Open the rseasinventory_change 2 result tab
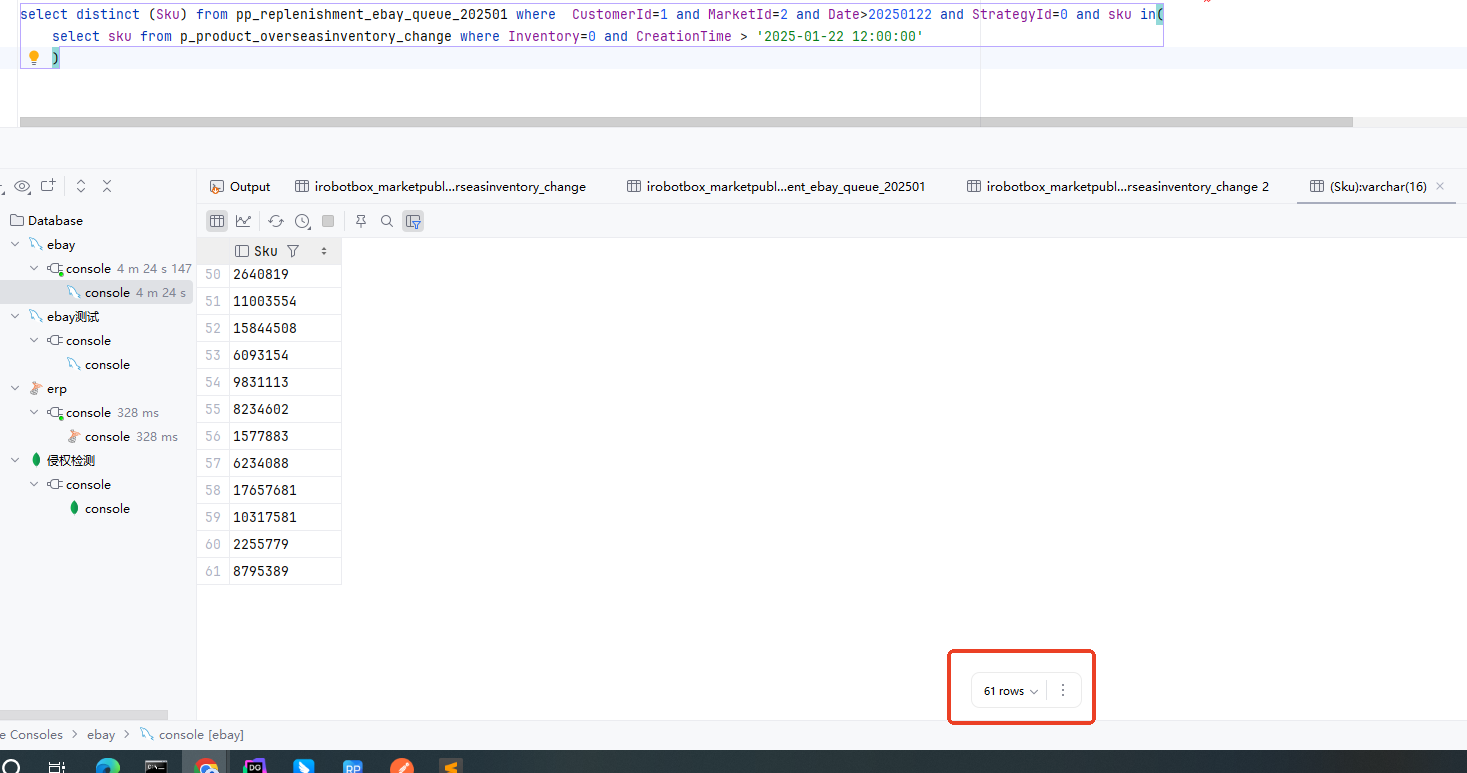 pyautogui.click(x=1117, y=187)
